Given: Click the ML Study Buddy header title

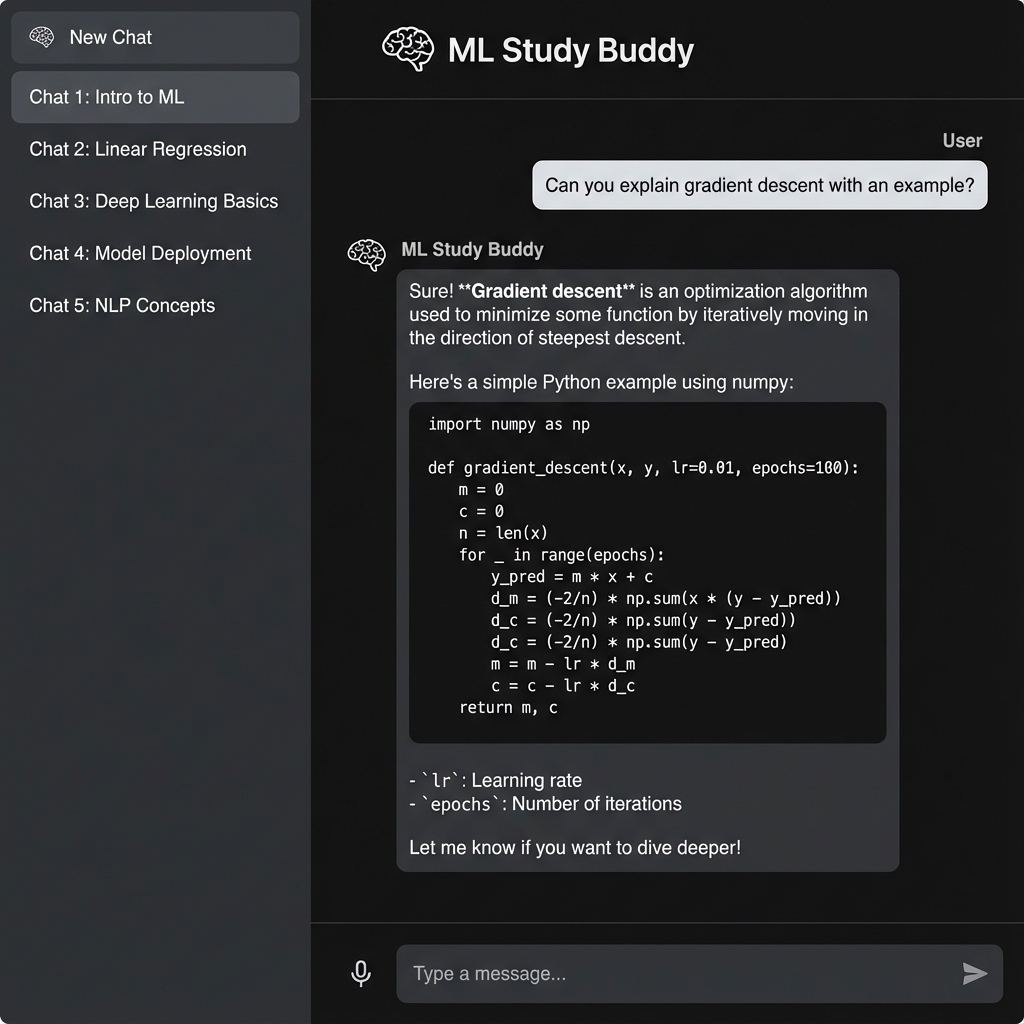Looking at the screenshot, I should tap(570, 50).
